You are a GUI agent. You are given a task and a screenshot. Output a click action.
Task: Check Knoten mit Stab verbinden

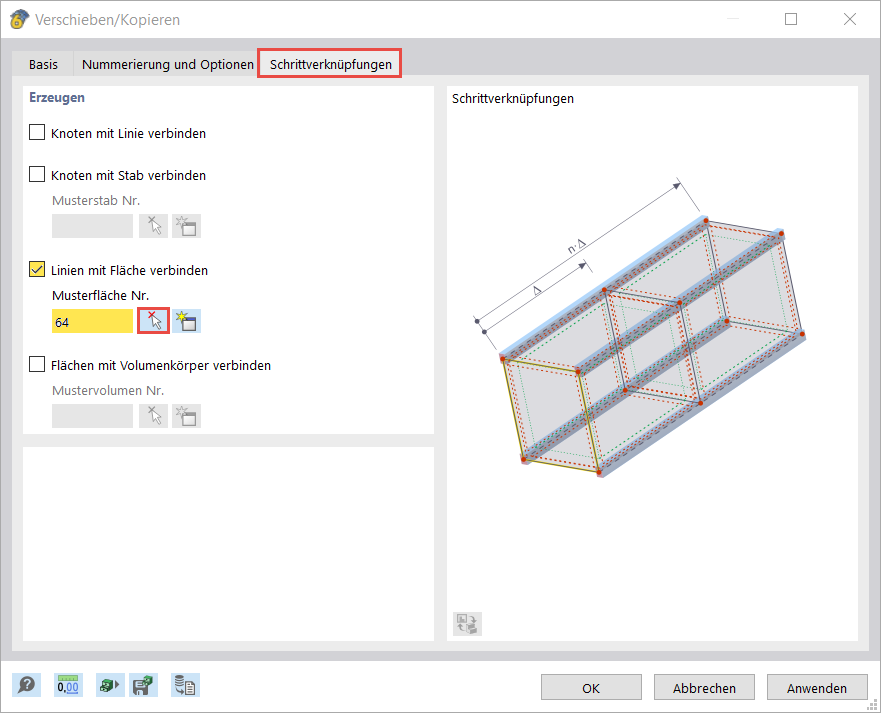[36, 174]
